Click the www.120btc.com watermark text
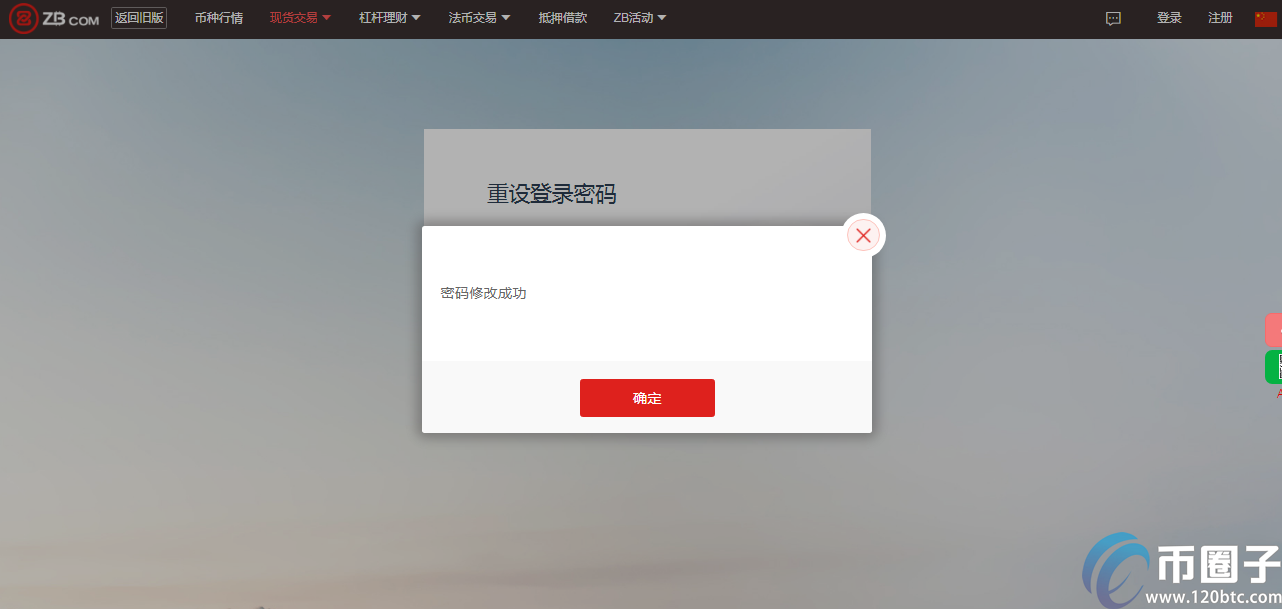The width and height of the screenshot is (1282, 609). coord(1211,598)
